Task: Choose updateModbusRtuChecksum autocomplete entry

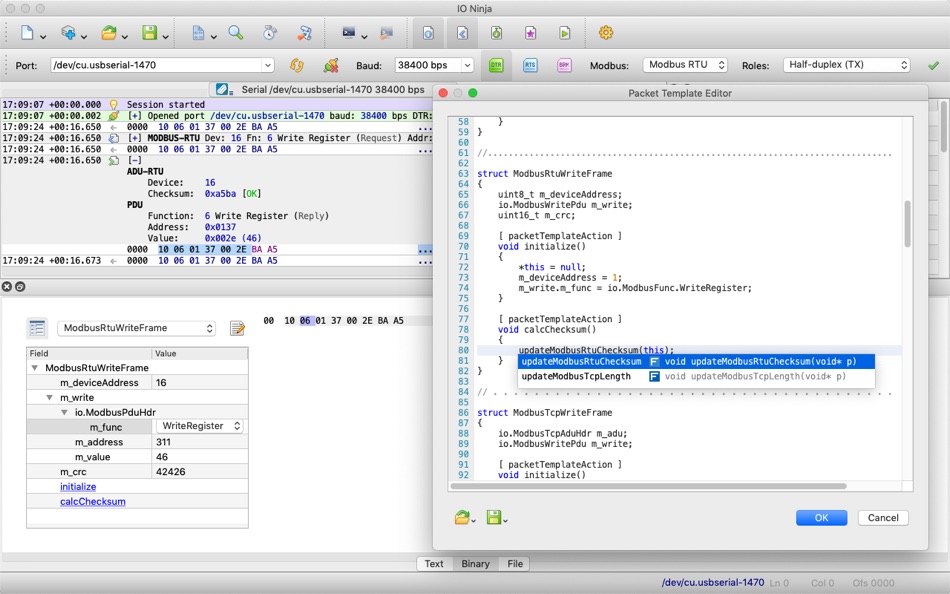Action: (696, 361)
